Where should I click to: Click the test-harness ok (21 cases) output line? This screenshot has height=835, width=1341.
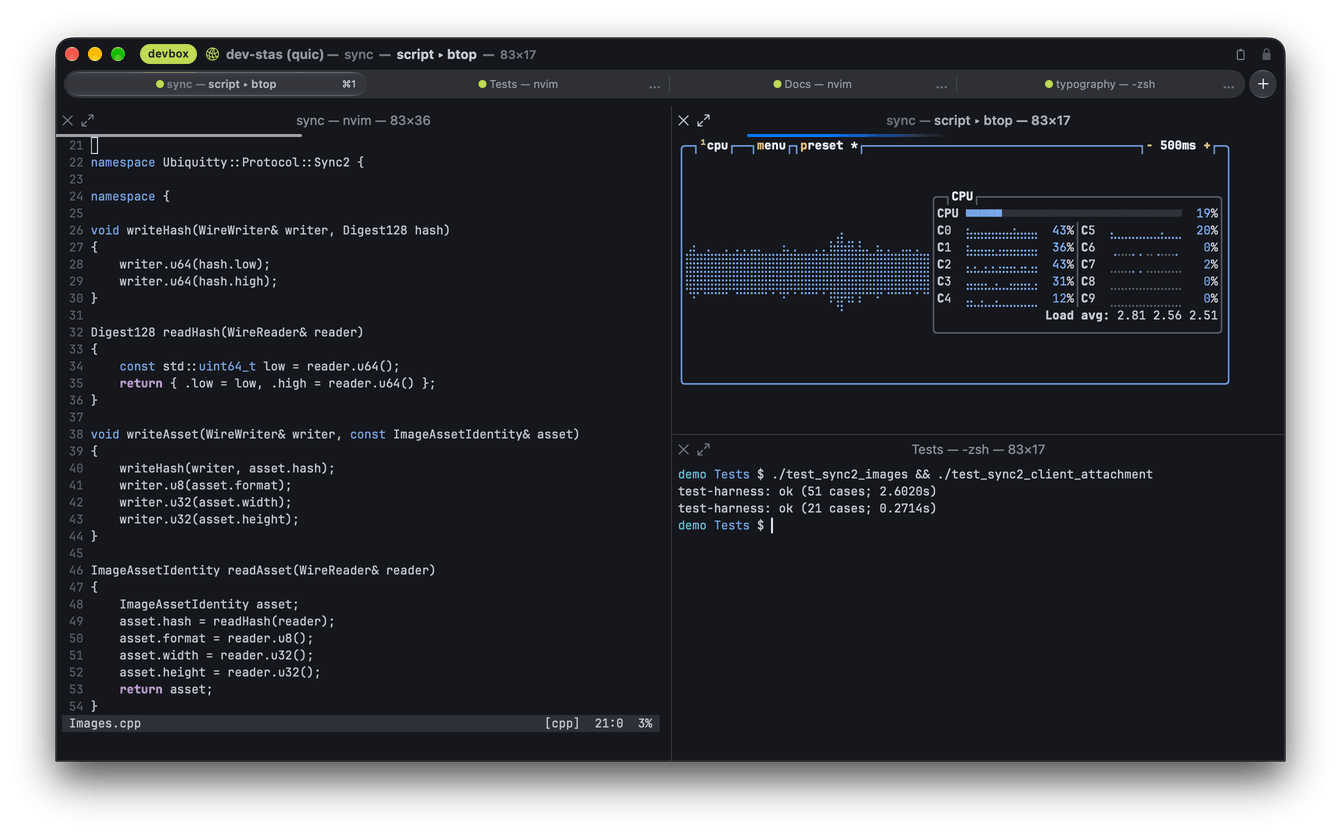pyautogui.click(x=807, y=508)
